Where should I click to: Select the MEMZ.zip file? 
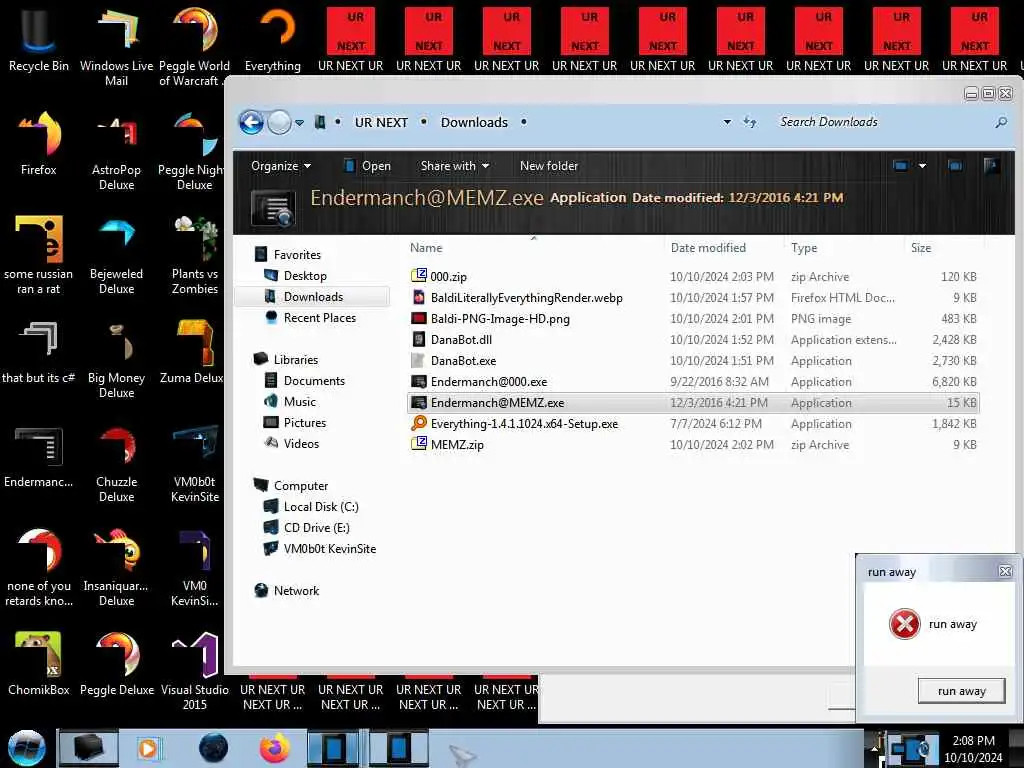click(693, 444)
